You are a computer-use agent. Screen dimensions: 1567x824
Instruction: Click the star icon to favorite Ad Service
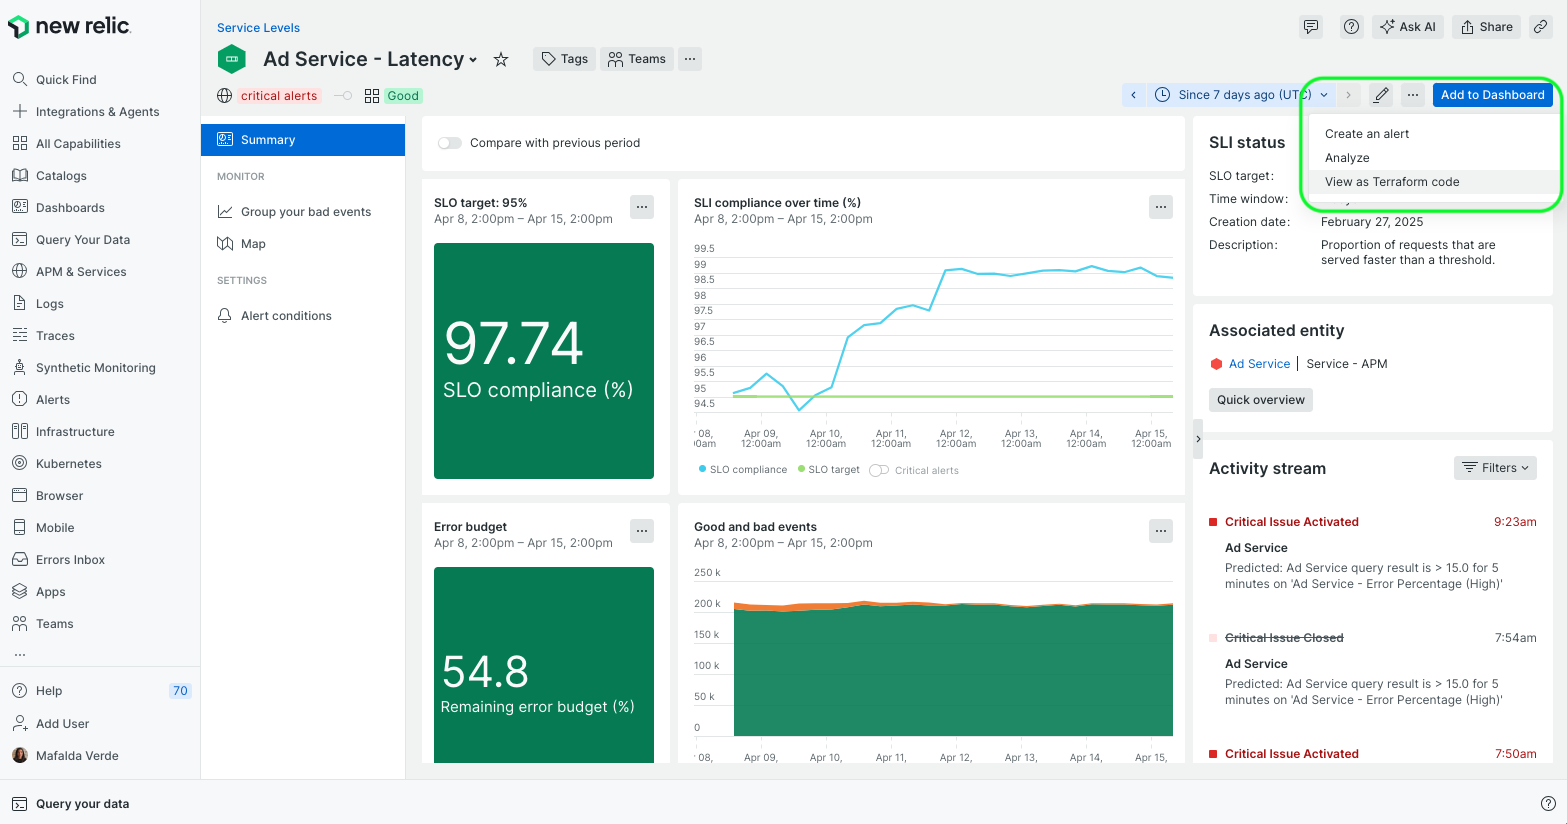pyautogui.click(x=501, y=60)
